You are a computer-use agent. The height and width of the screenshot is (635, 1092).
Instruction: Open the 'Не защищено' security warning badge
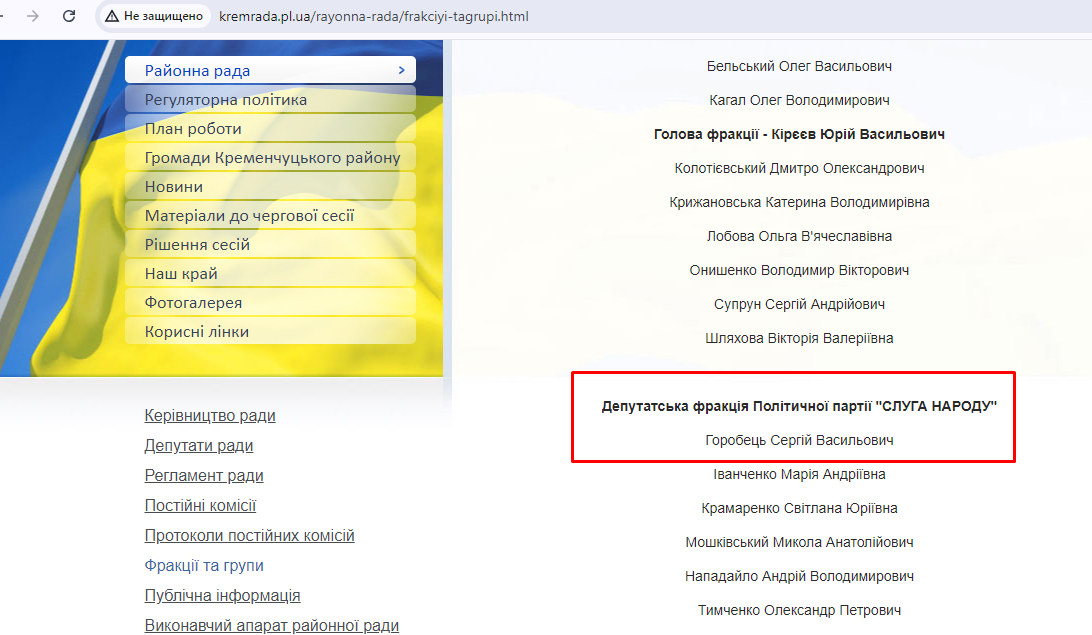[x=154, y=16]
